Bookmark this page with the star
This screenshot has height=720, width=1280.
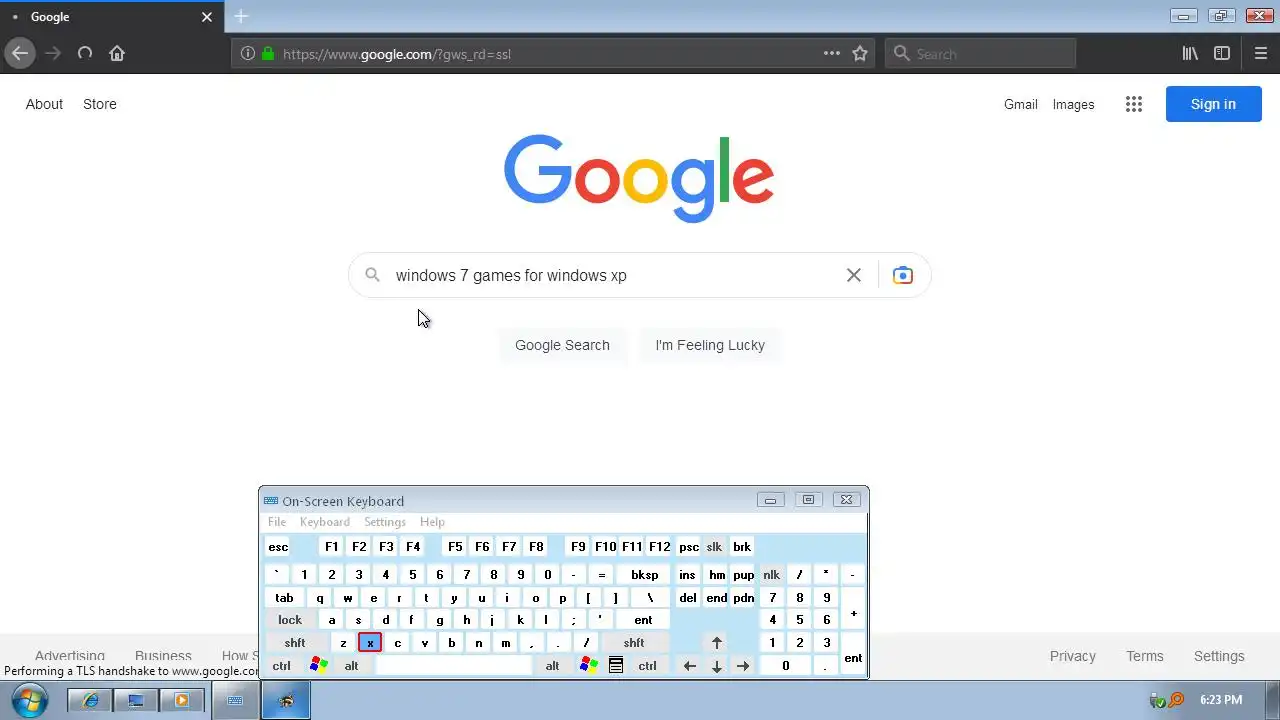tap(860, 54)
